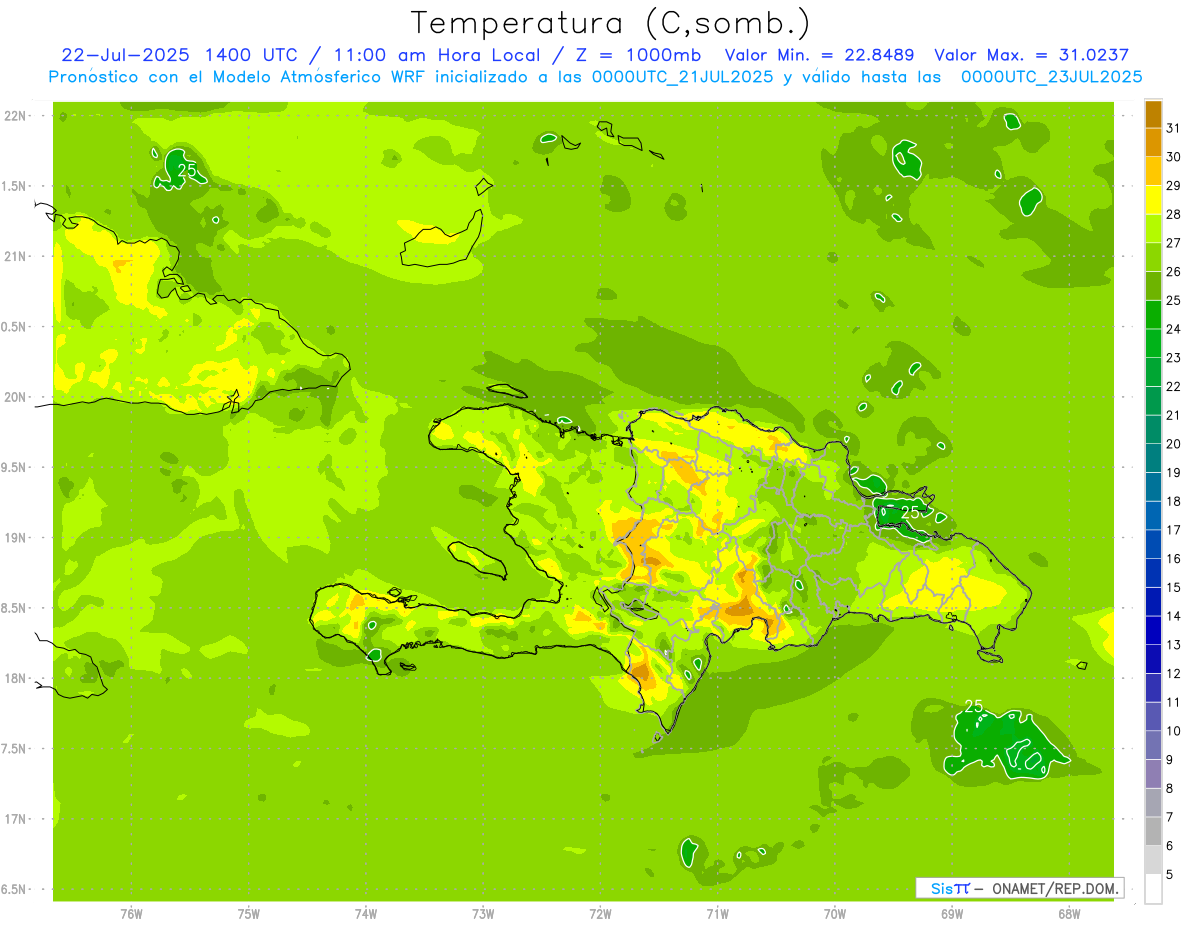
Task: Click the legend value "24"
Action: (x=1174, y=329)
